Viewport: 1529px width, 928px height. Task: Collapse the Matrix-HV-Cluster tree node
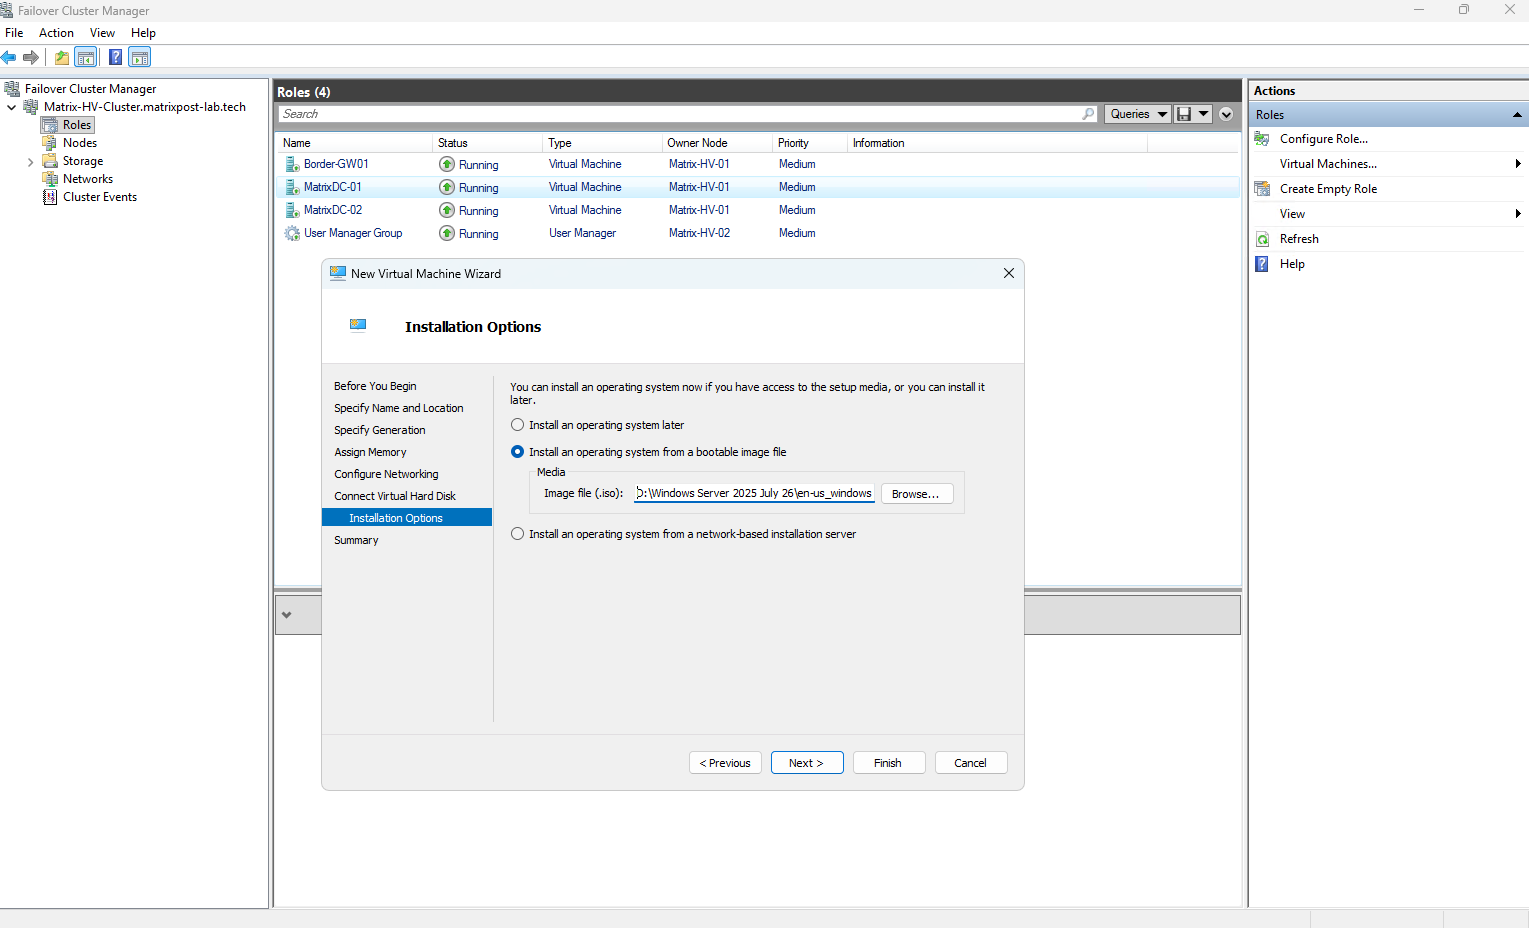point(12,107)
